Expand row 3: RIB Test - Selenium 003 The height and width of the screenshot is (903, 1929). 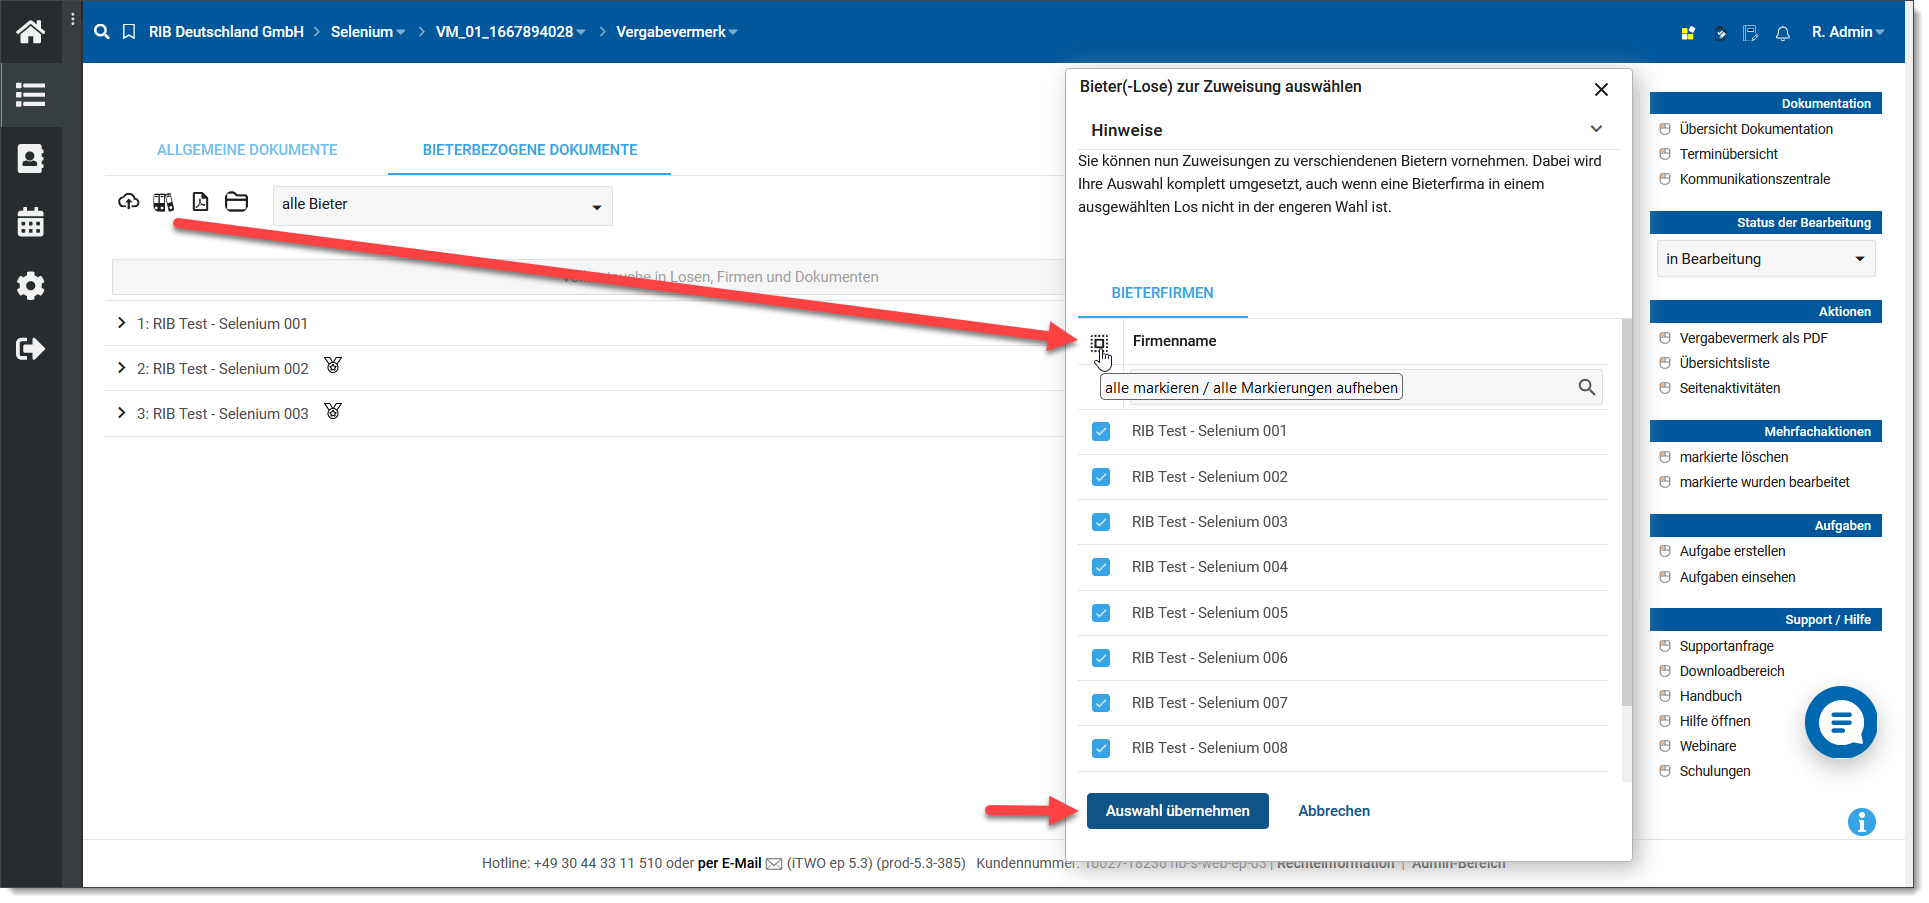pyautogui.click(x=121, y=413)
